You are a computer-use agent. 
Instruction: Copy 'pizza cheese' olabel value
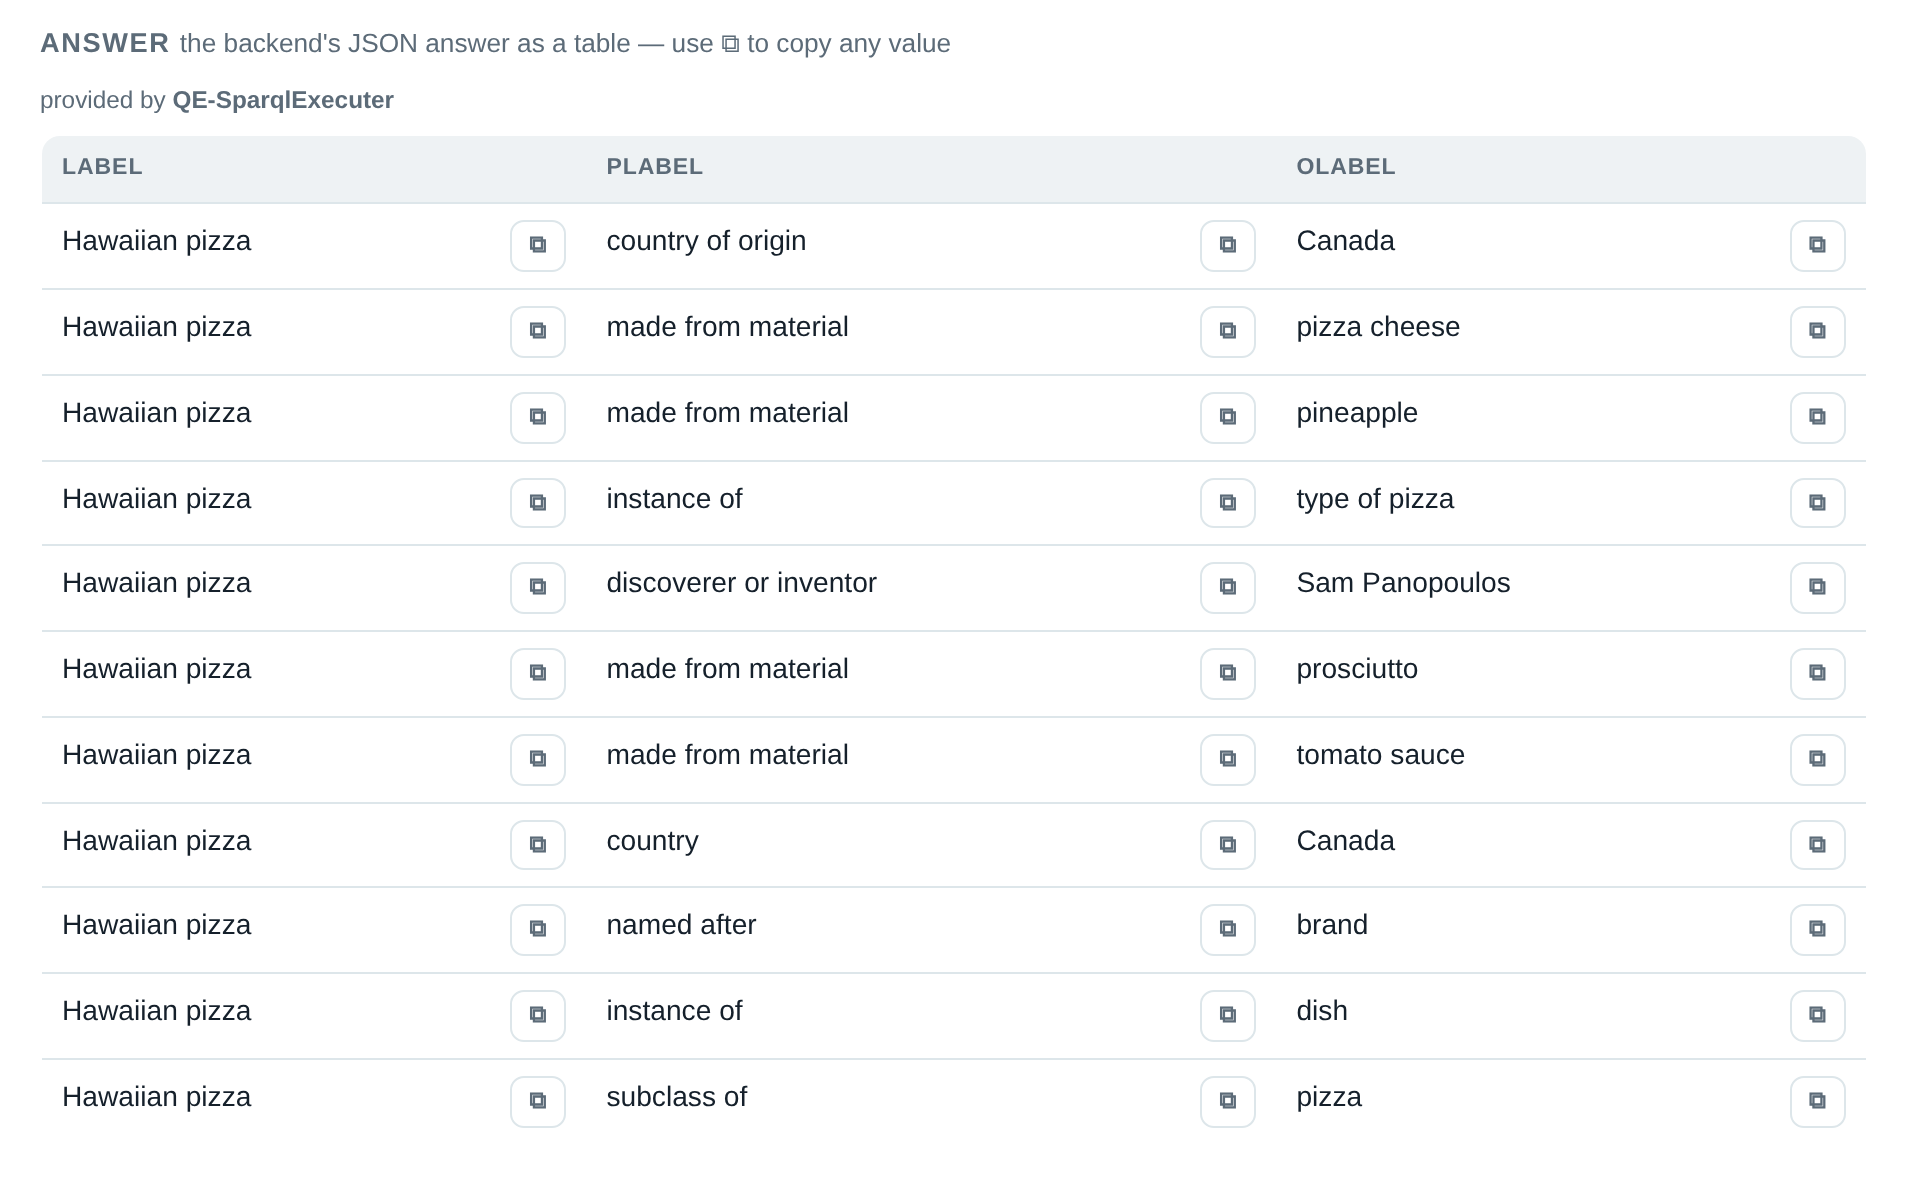pyautogui.click(x=1818, y=331)
